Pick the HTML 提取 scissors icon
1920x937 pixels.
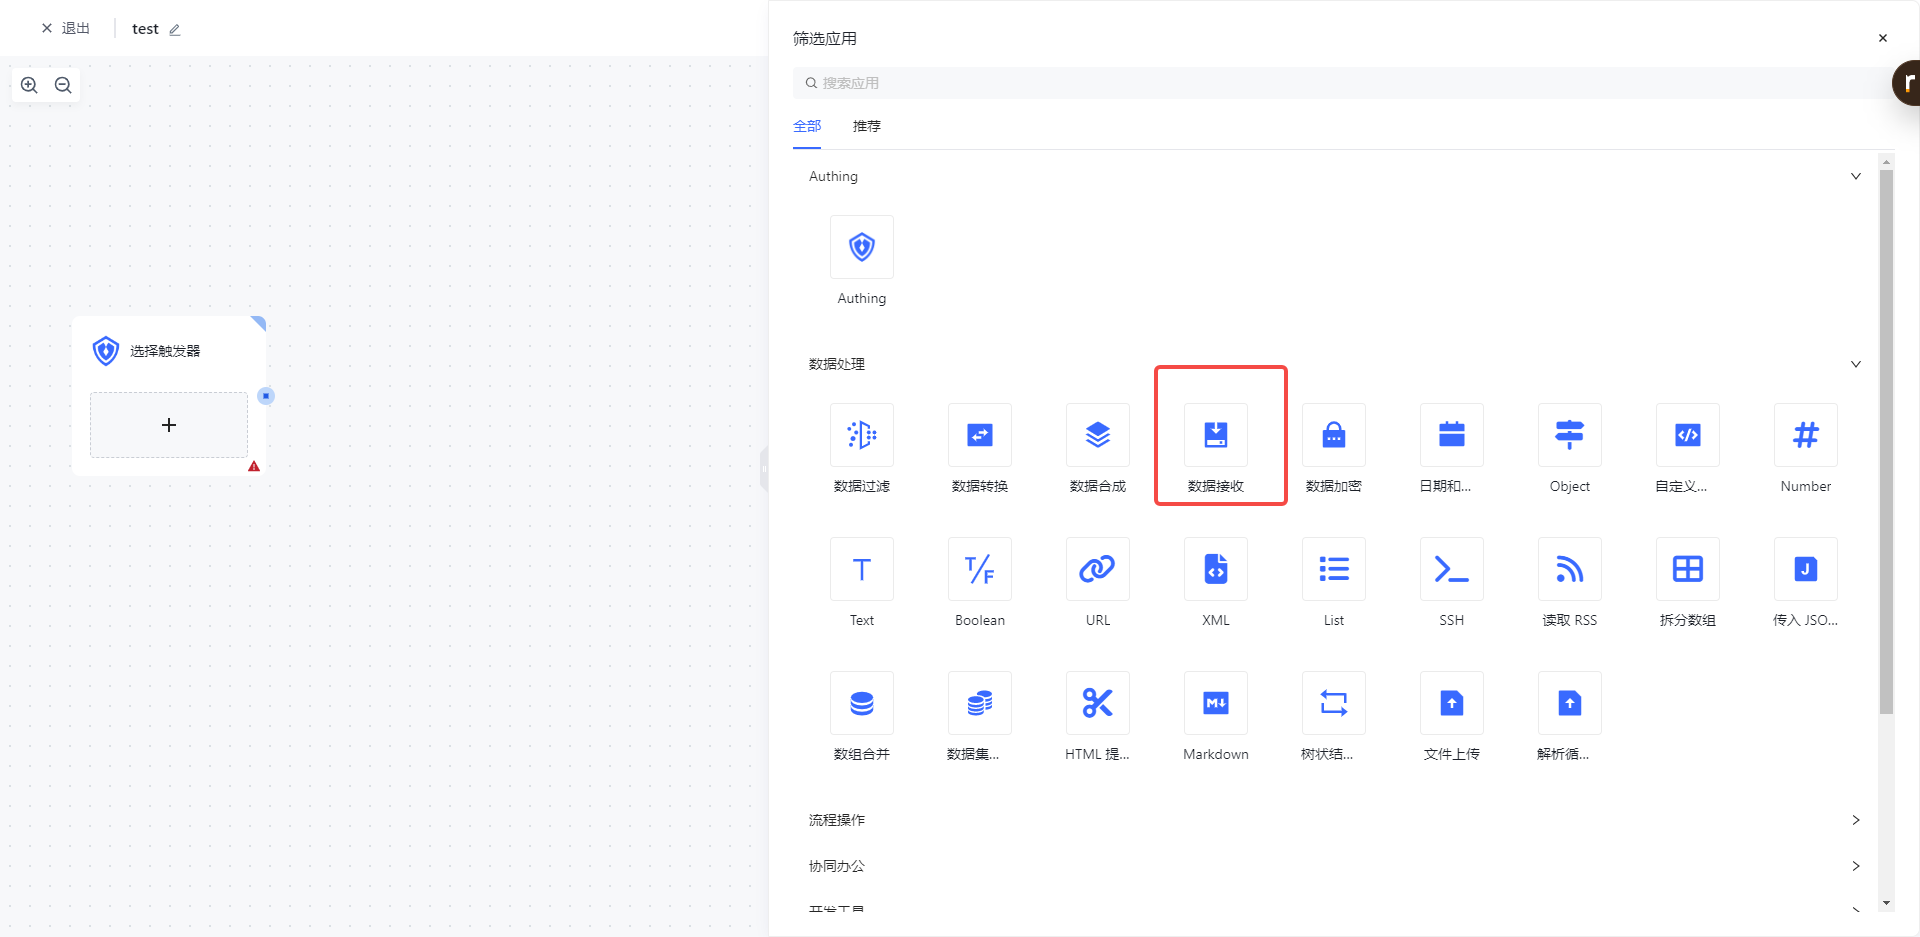pyautogui.click(x=1097, y=704)
